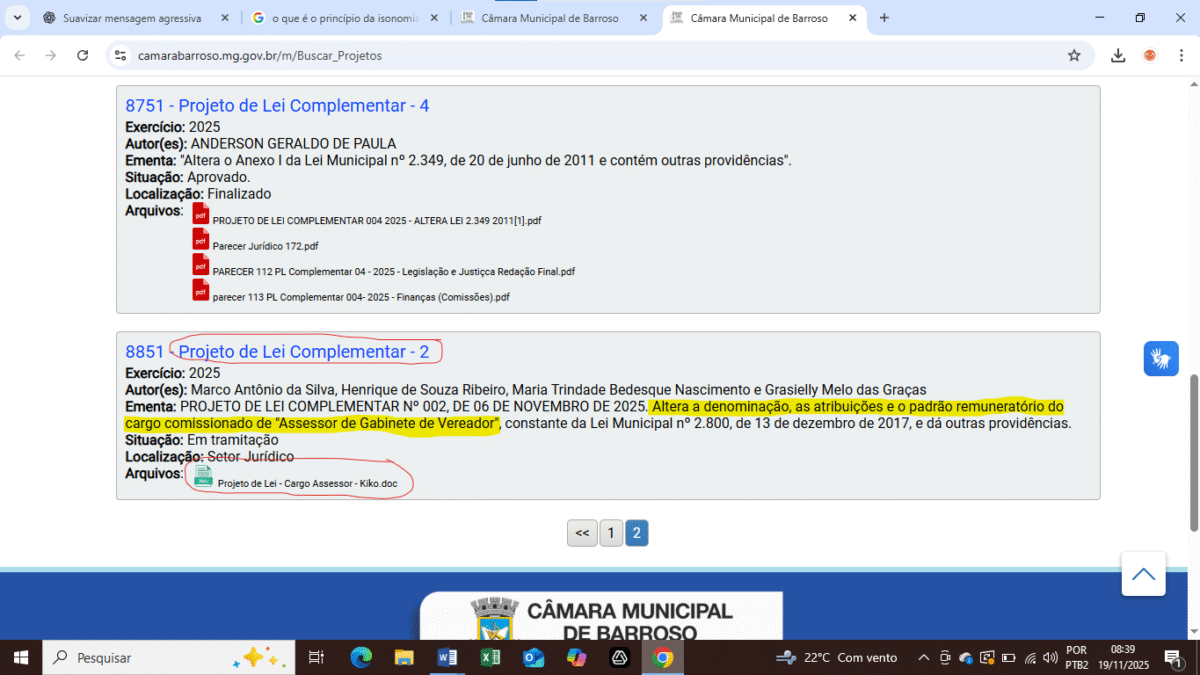
Task: Click the scroll-to-top arrow button
Action: (1143, 574)
